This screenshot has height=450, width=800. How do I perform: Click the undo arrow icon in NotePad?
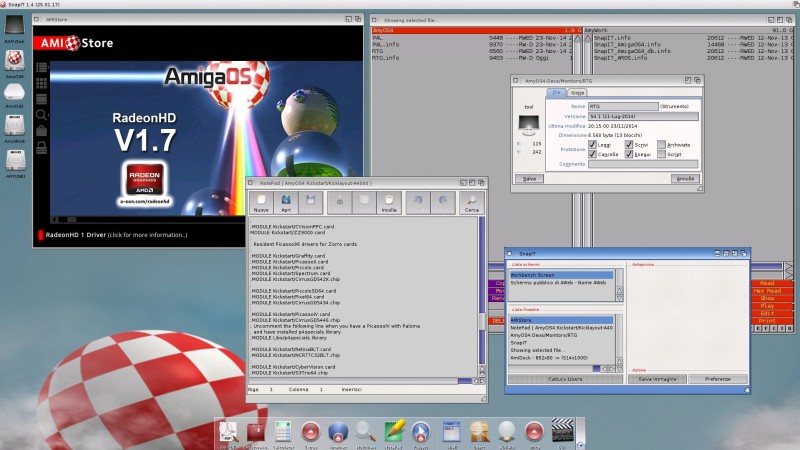[x=418, y=203]
